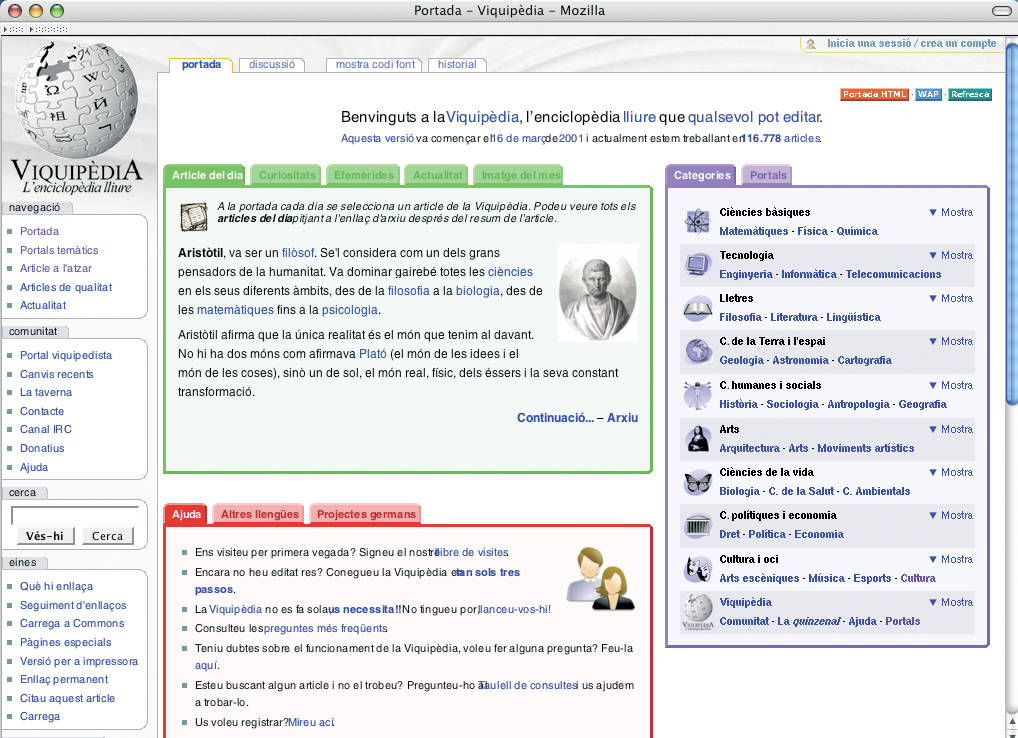Click the butterfly icon for Ciències de la vida
The image size is (1018, 738).
(698, 482)
